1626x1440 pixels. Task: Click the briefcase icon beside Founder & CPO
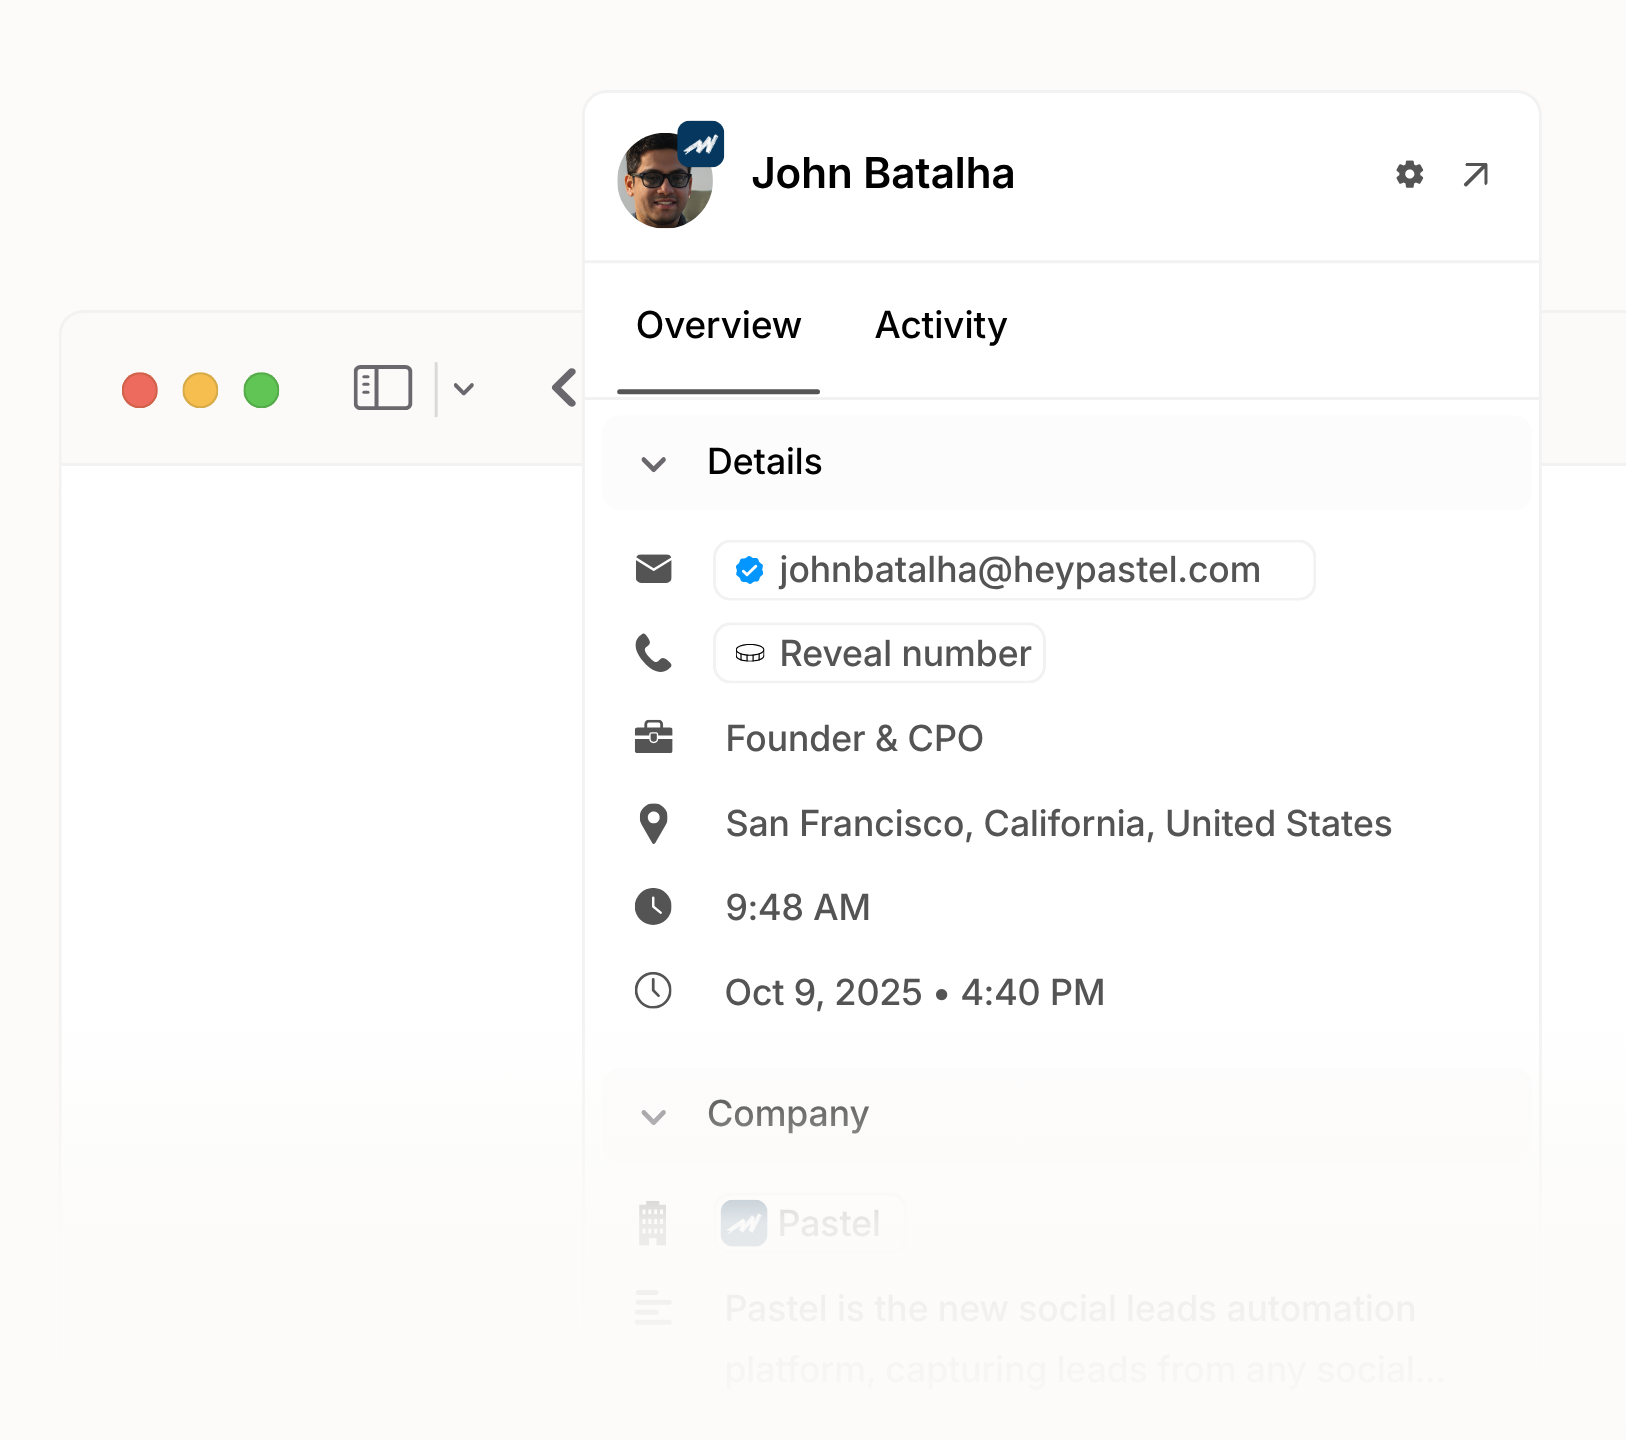tap(654, 737)
